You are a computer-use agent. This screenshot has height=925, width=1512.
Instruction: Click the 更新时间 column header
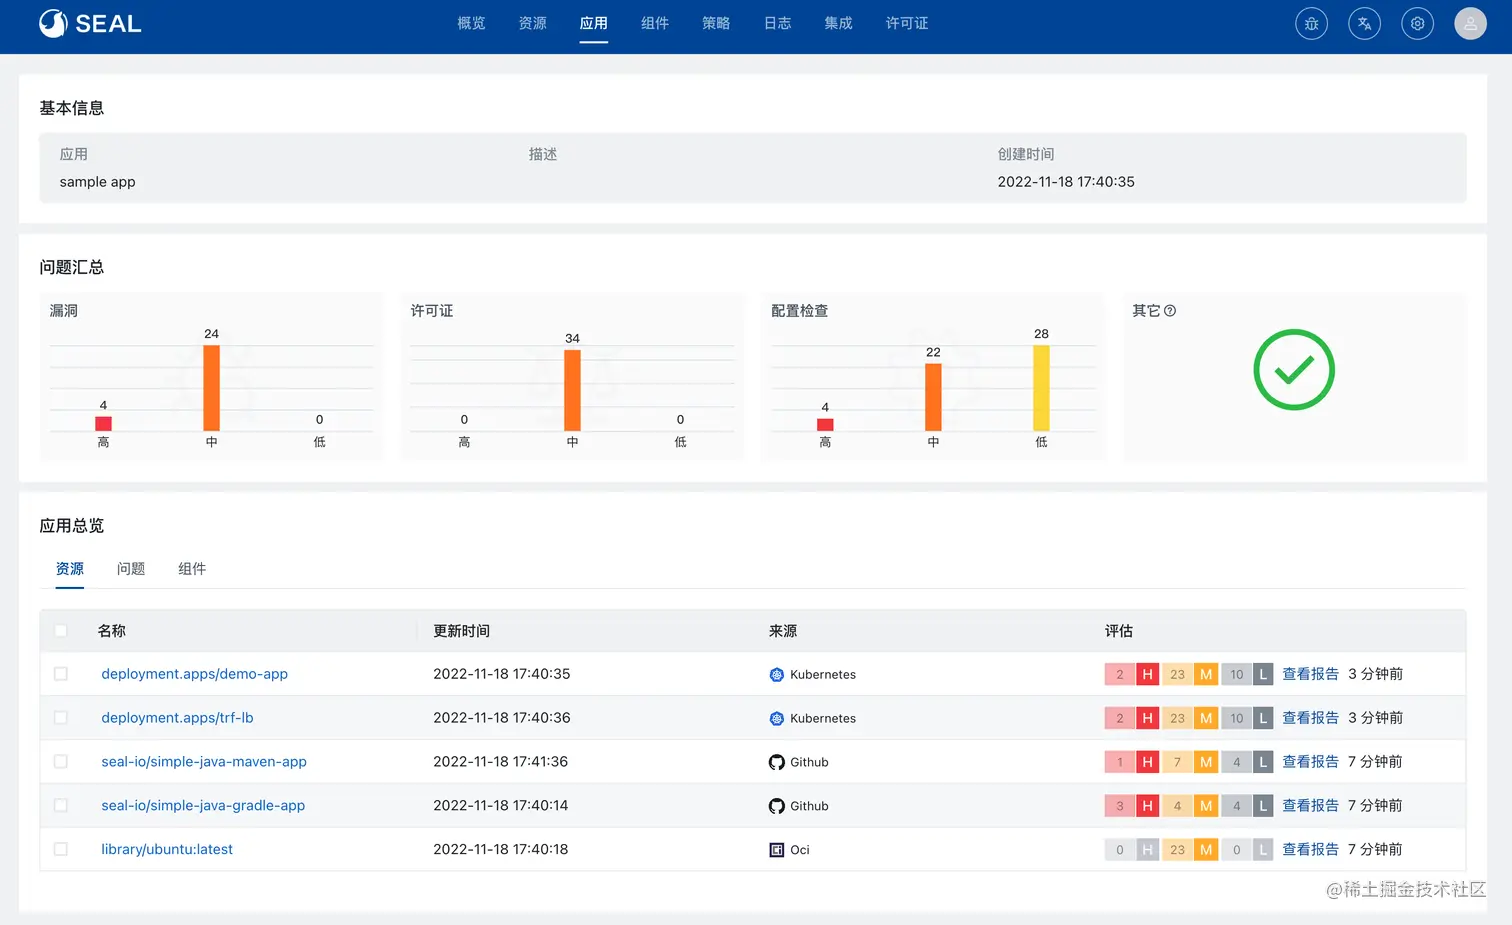click(462, 631)
